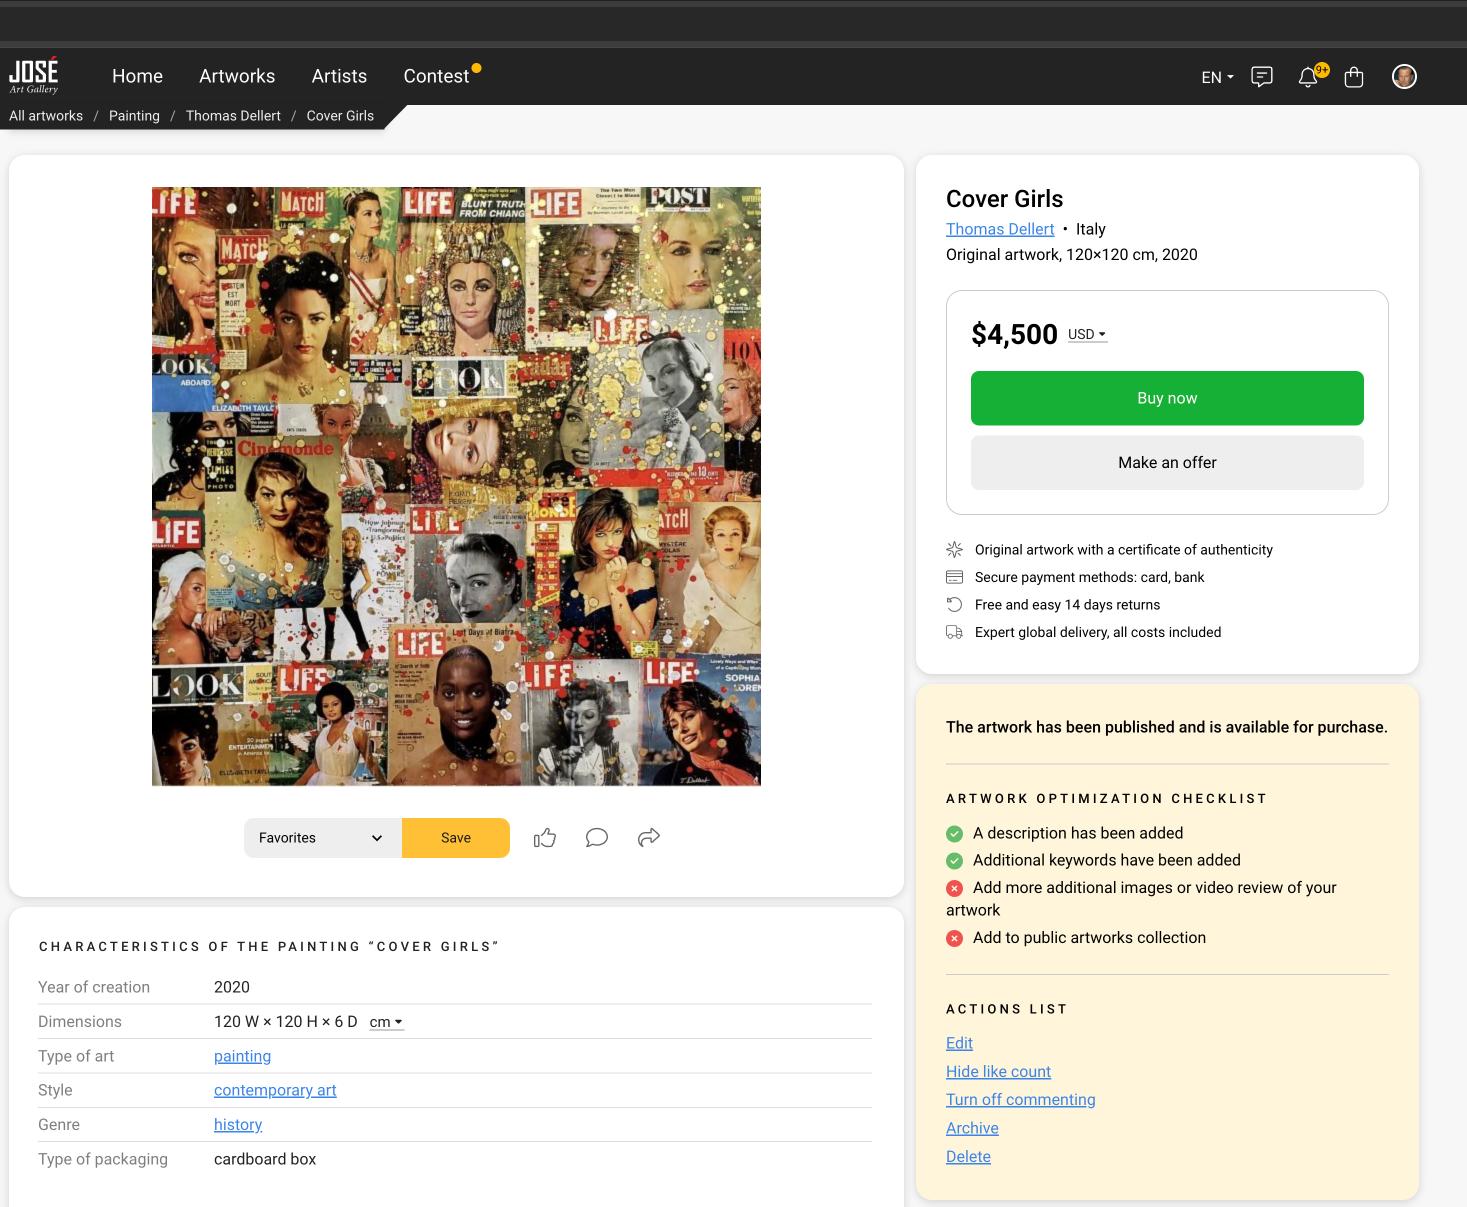Click red cross beside public collection item
The height and width of the screenshot is (1207, 1467).
point(954,938)
